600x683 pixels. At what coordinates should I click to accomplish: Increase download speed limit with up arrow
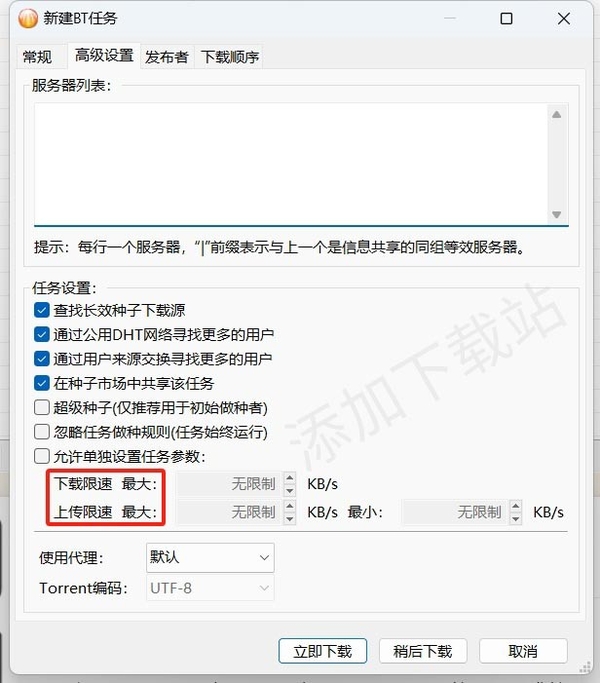pos(289,478)
